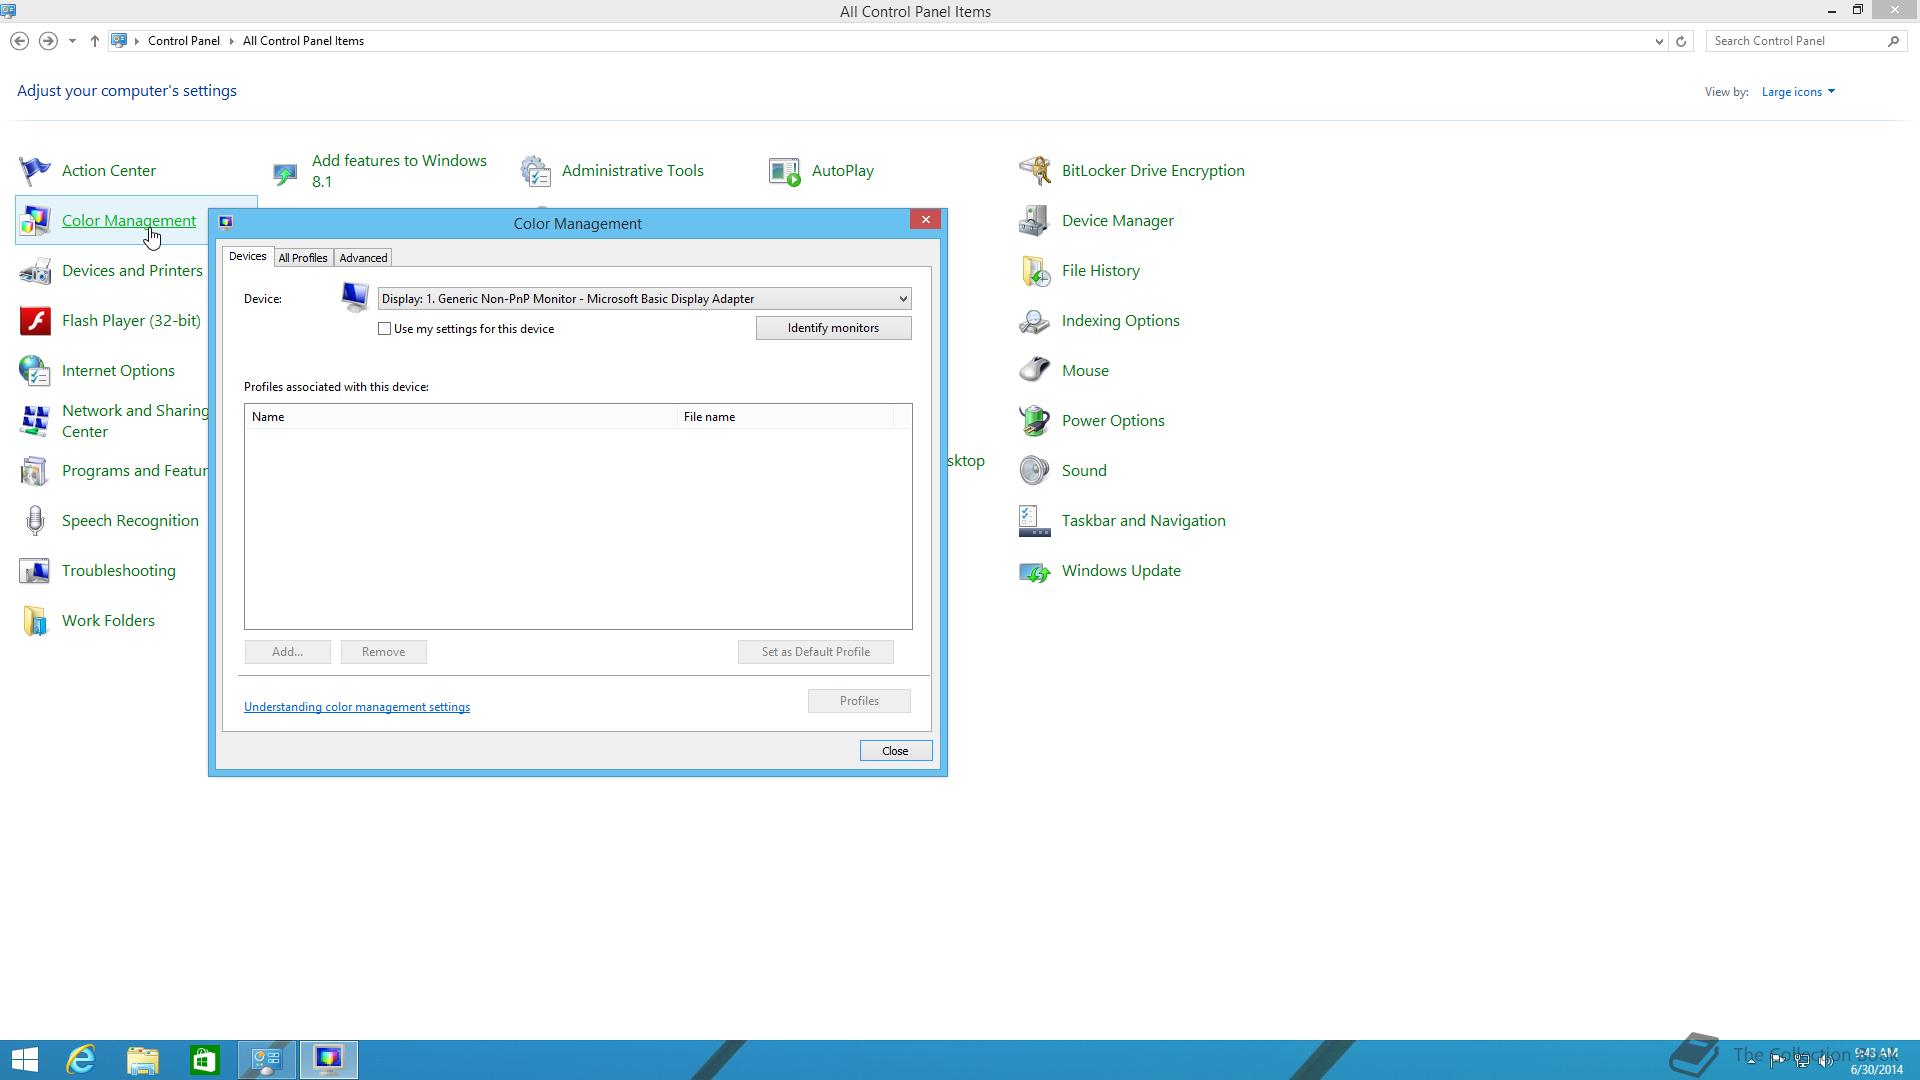The width and height of the screenshot is (1920, 1080).
Task: Open File History icon
Action: tap(1035, 271)
